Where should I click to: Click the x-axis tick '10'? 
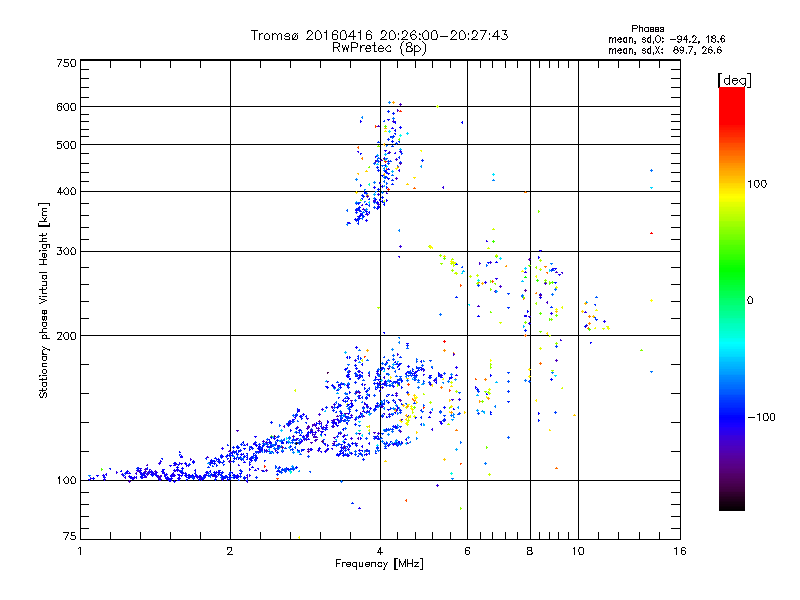coord(578,551)
